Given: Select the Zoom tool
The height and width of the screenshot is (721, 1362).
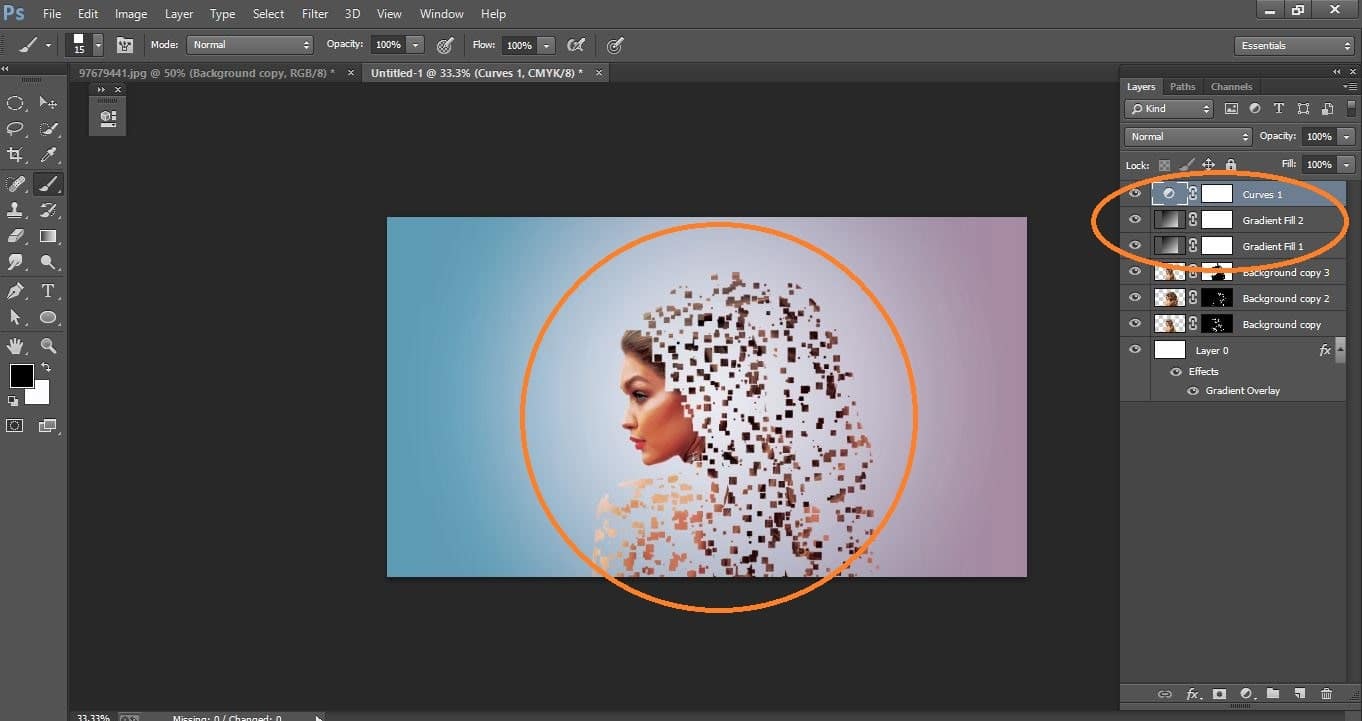Looking at the screenshot, I should coord(48,345).
